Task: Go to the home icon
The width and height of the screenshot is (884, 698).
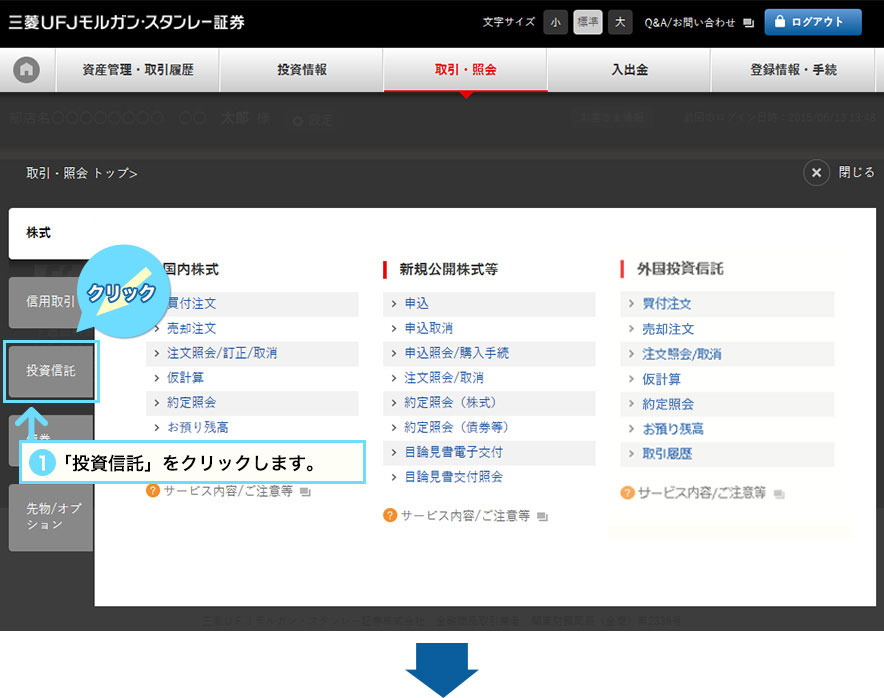Action: click(26, 70)
